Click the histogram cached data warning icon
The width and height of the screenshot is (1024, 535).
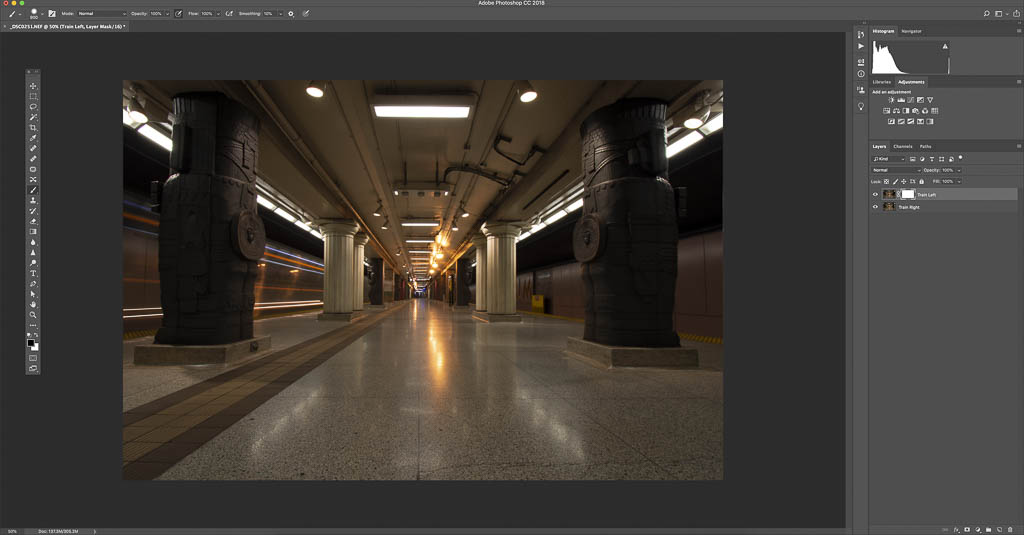[x=944, y=46]
